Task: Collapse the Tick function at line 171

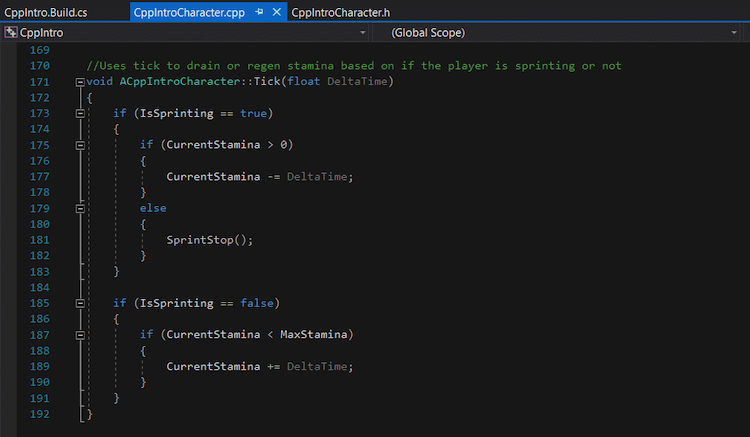Action: click(80, 82)
